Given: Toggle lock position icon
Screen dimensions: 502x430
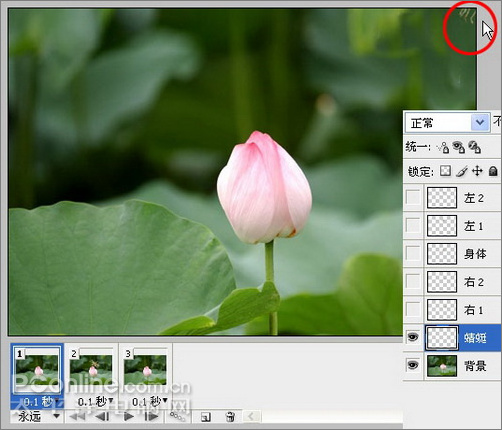Looking at the screenshot, I should (x=477, y=171).
